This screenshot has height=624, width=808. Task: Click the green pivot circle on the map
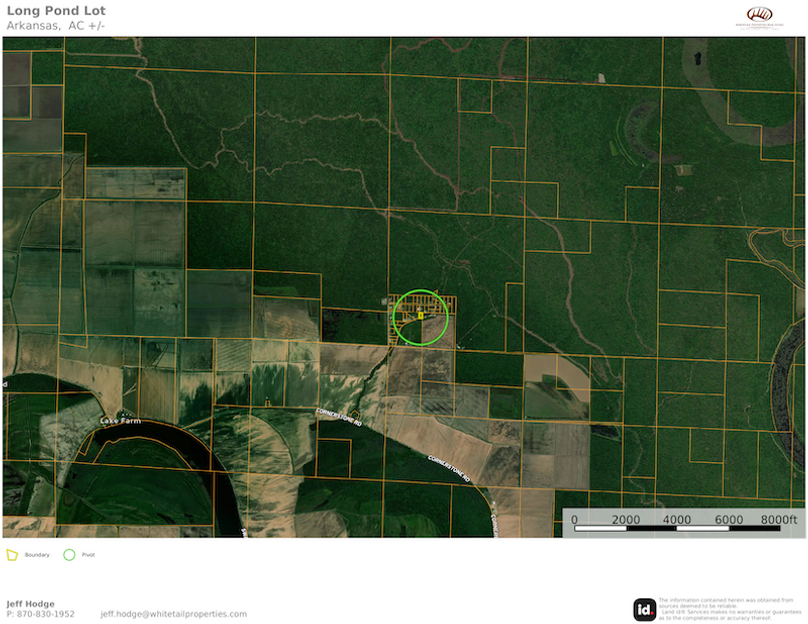(421, 317)
